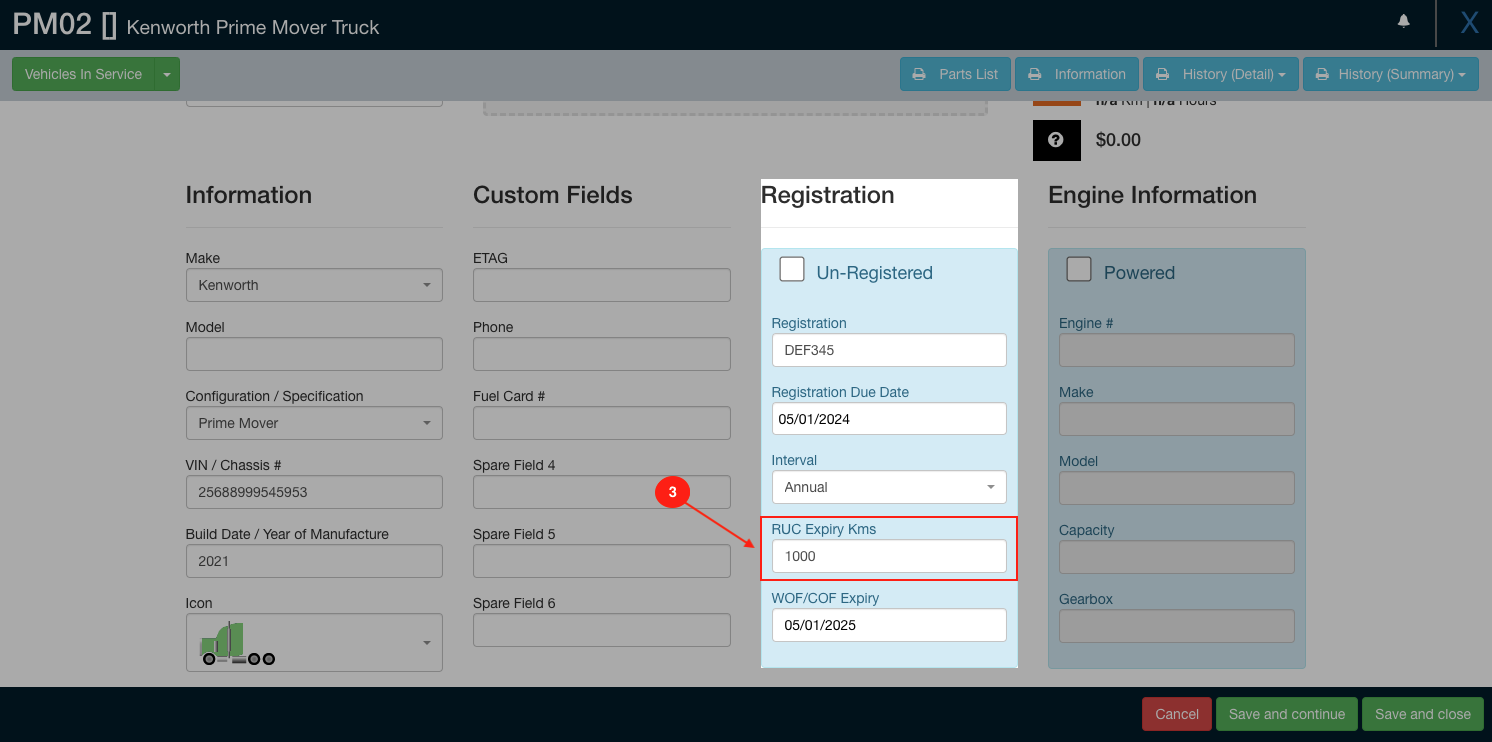Expand the History (Summary) dropdown
Image resolution: width=1492 pixels, height=742 pixels.
click(x=1390, y=74)
